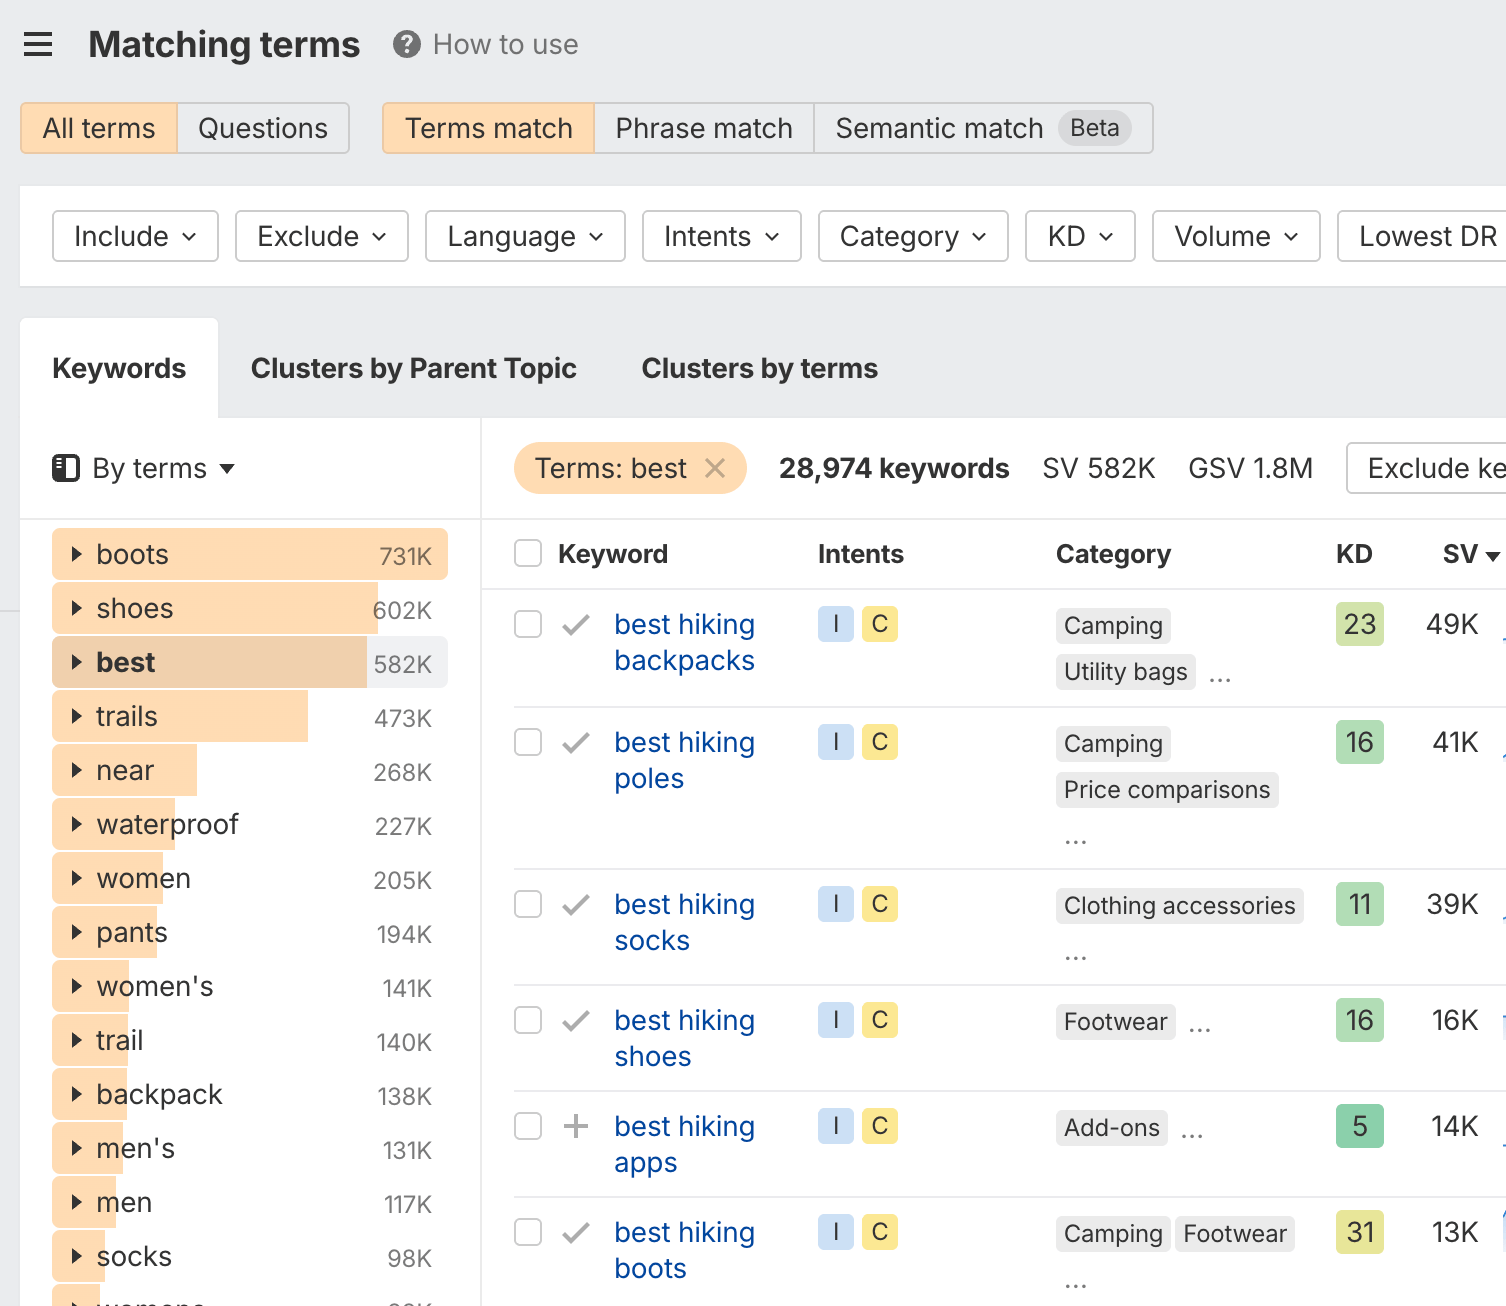Check the box for best hiking shoes
Screen dimensions: 1506x1306
coord(528,1020)
